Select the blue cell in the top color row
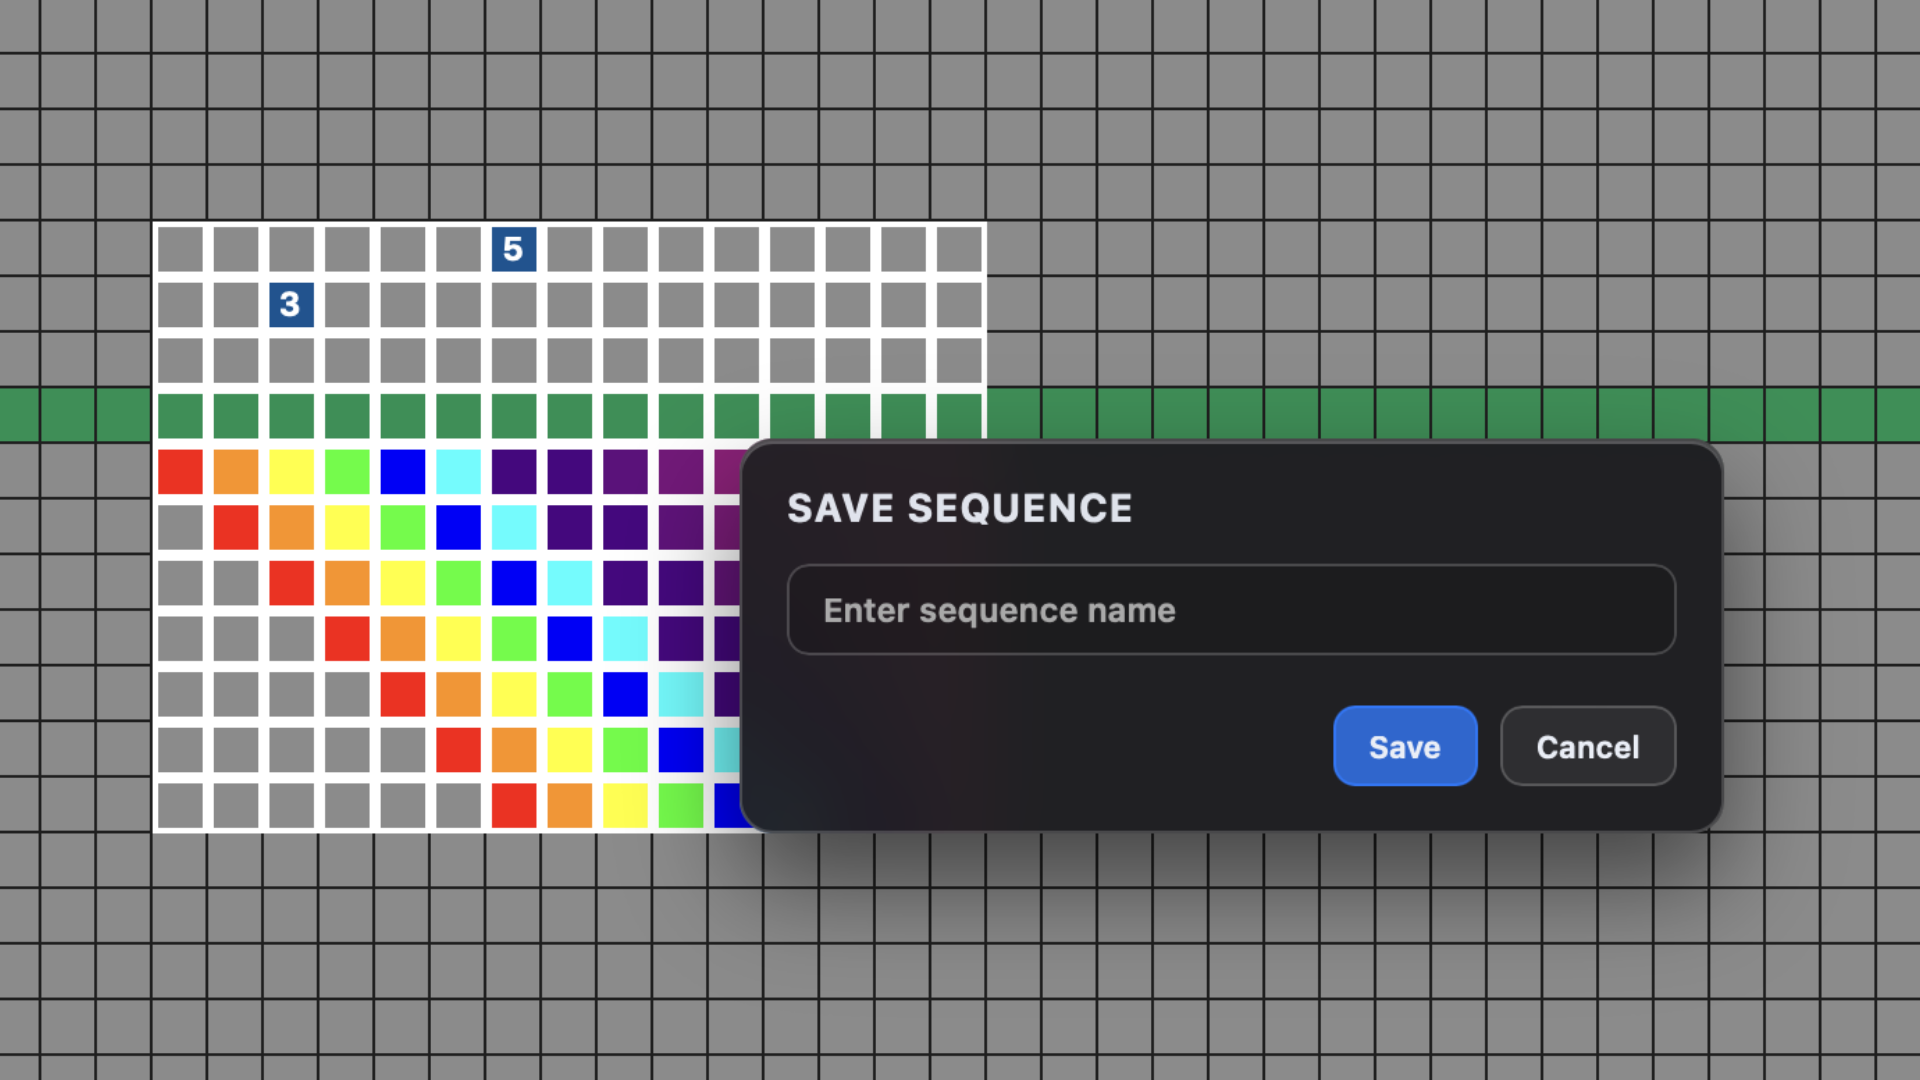 (402, 471)
